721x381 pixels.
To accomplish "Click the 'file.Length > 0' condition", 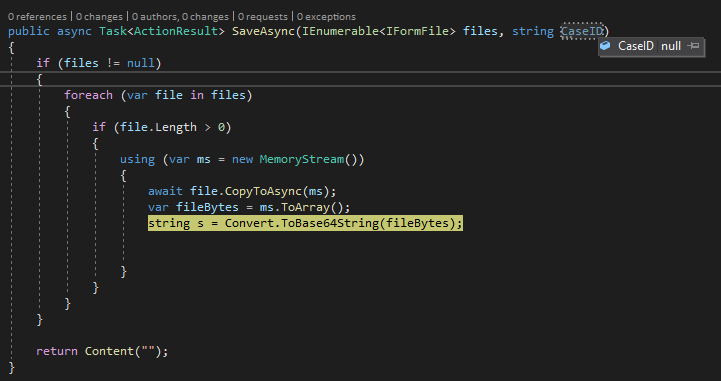I will [172, 127].
